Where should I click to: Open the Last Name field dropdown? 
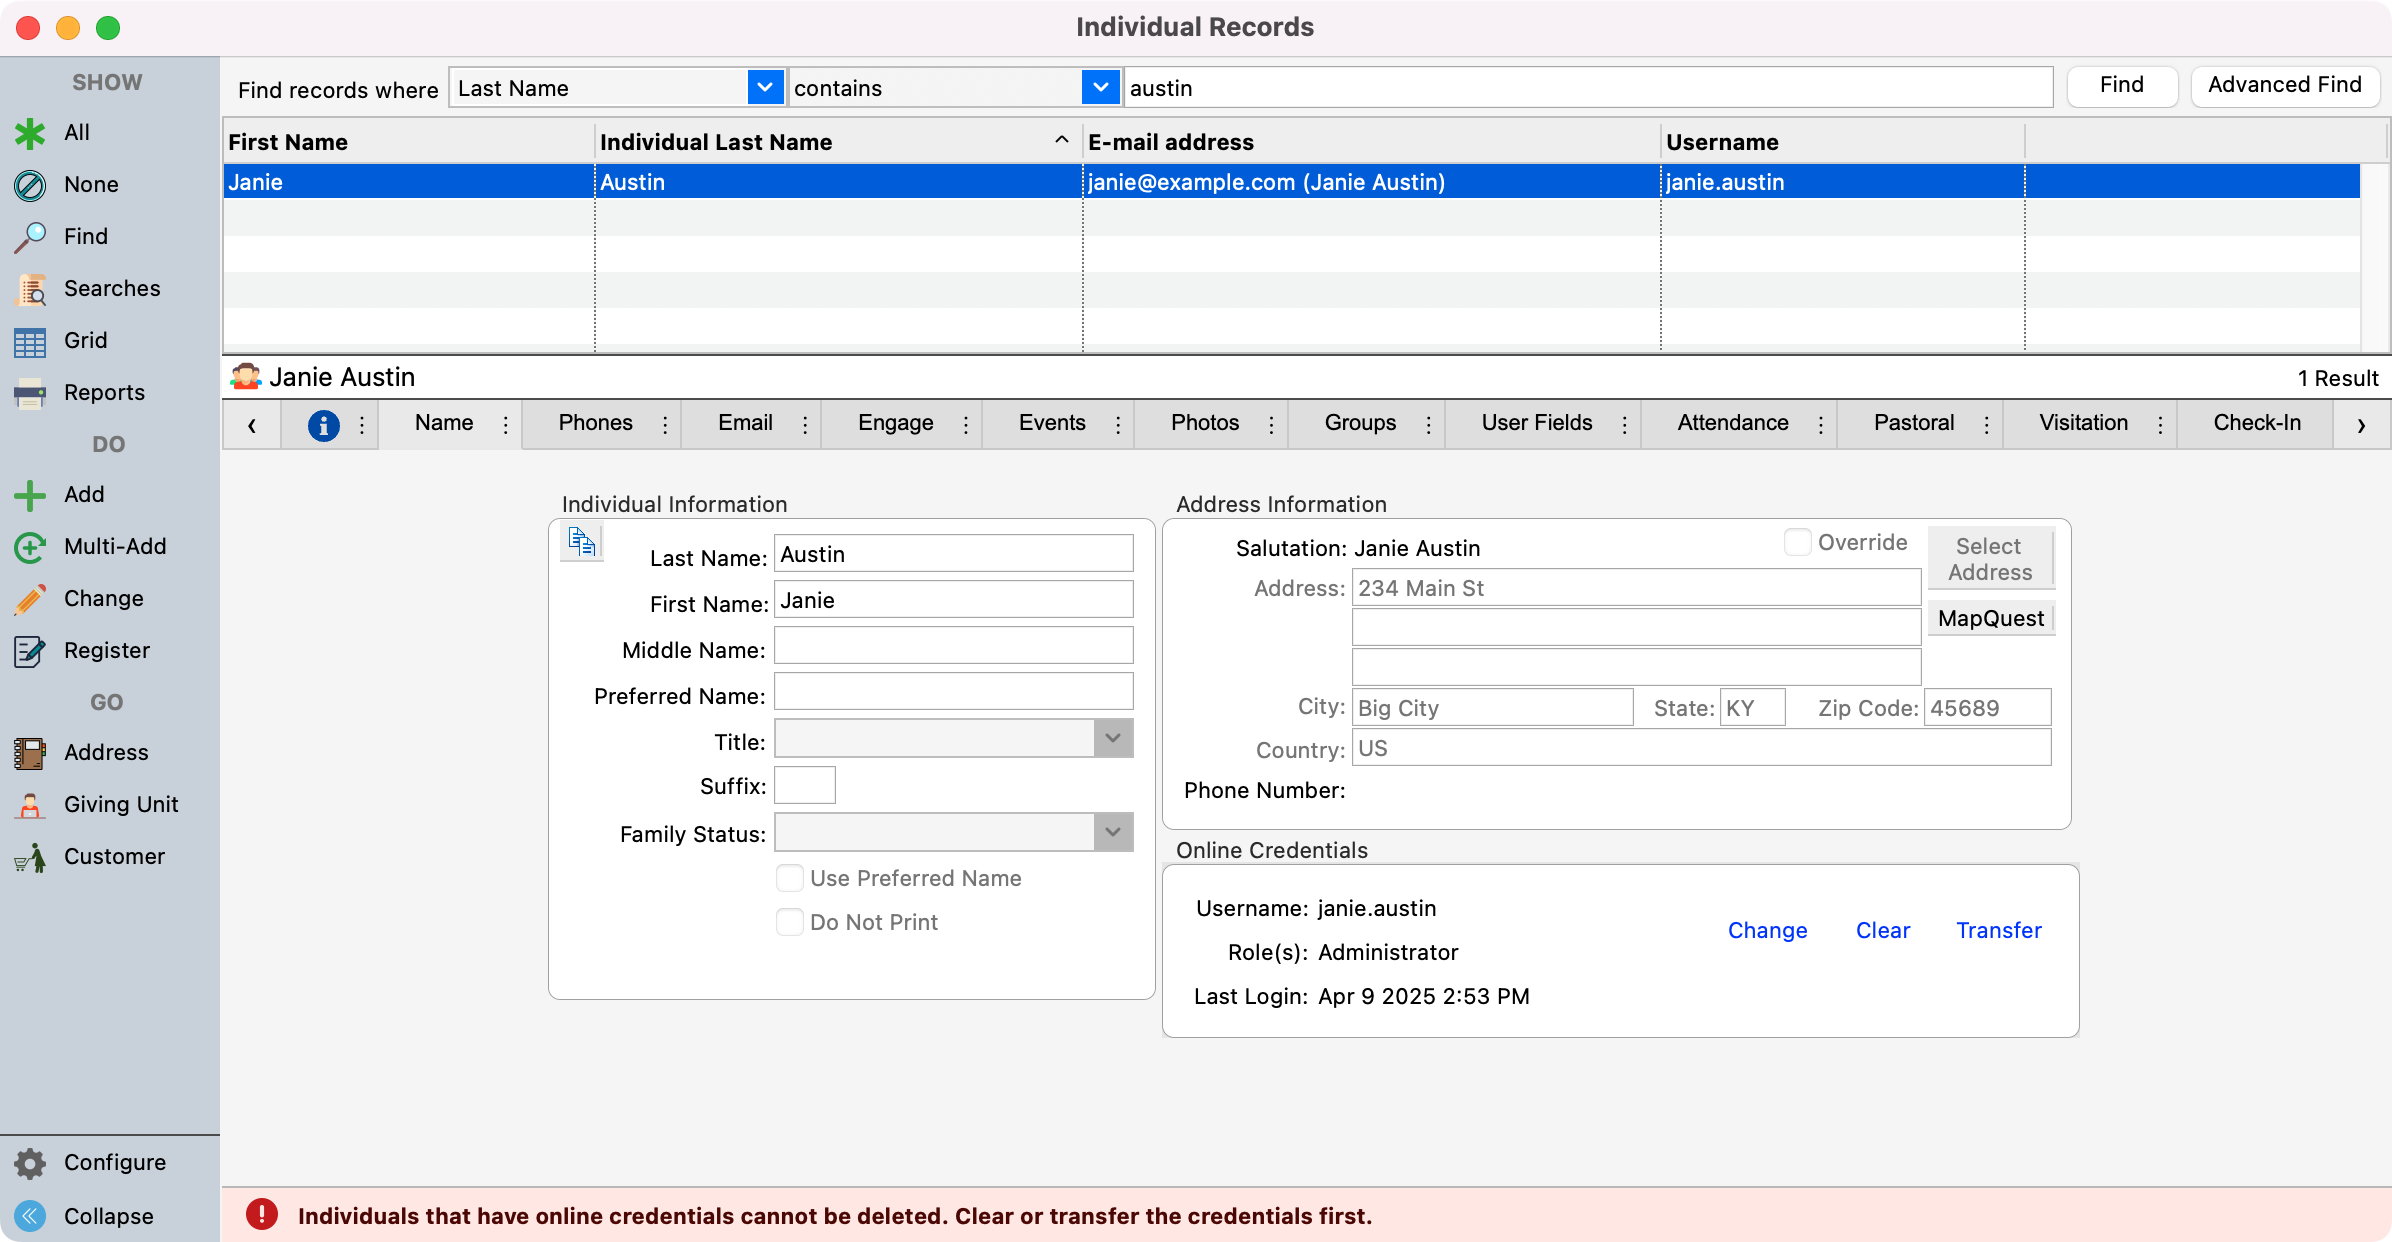(x=765, y=88)
